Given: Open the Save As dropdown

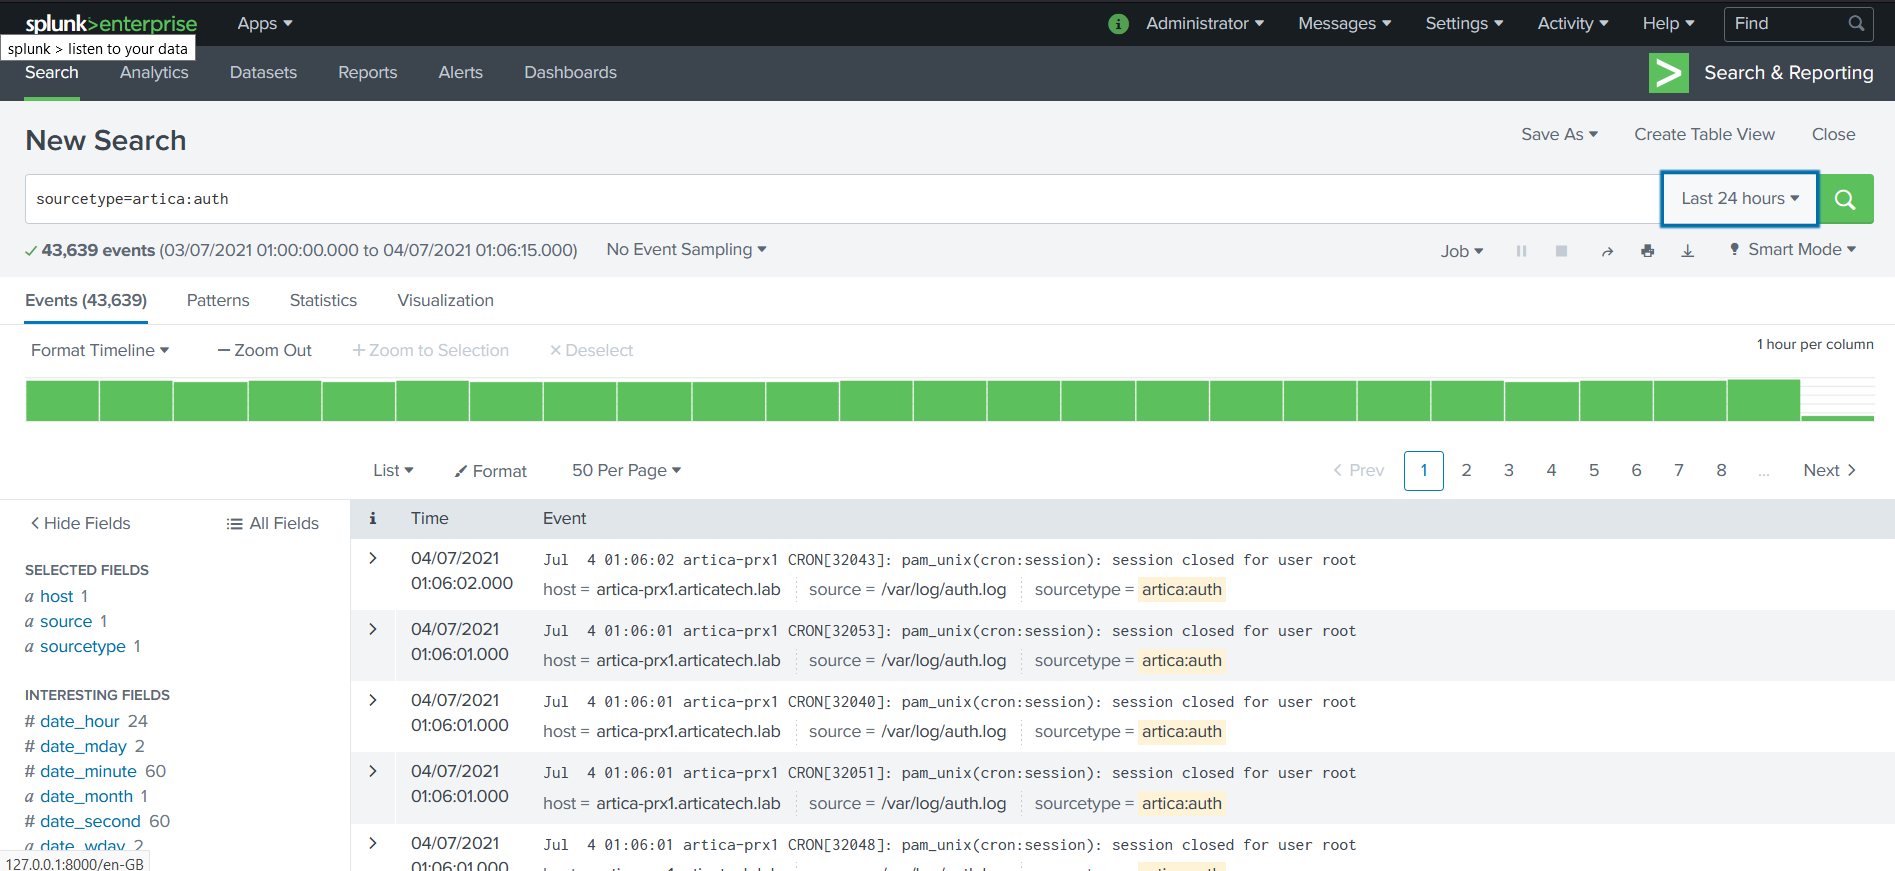Looking at the screenshot, I should click(x=1559, y=134).
